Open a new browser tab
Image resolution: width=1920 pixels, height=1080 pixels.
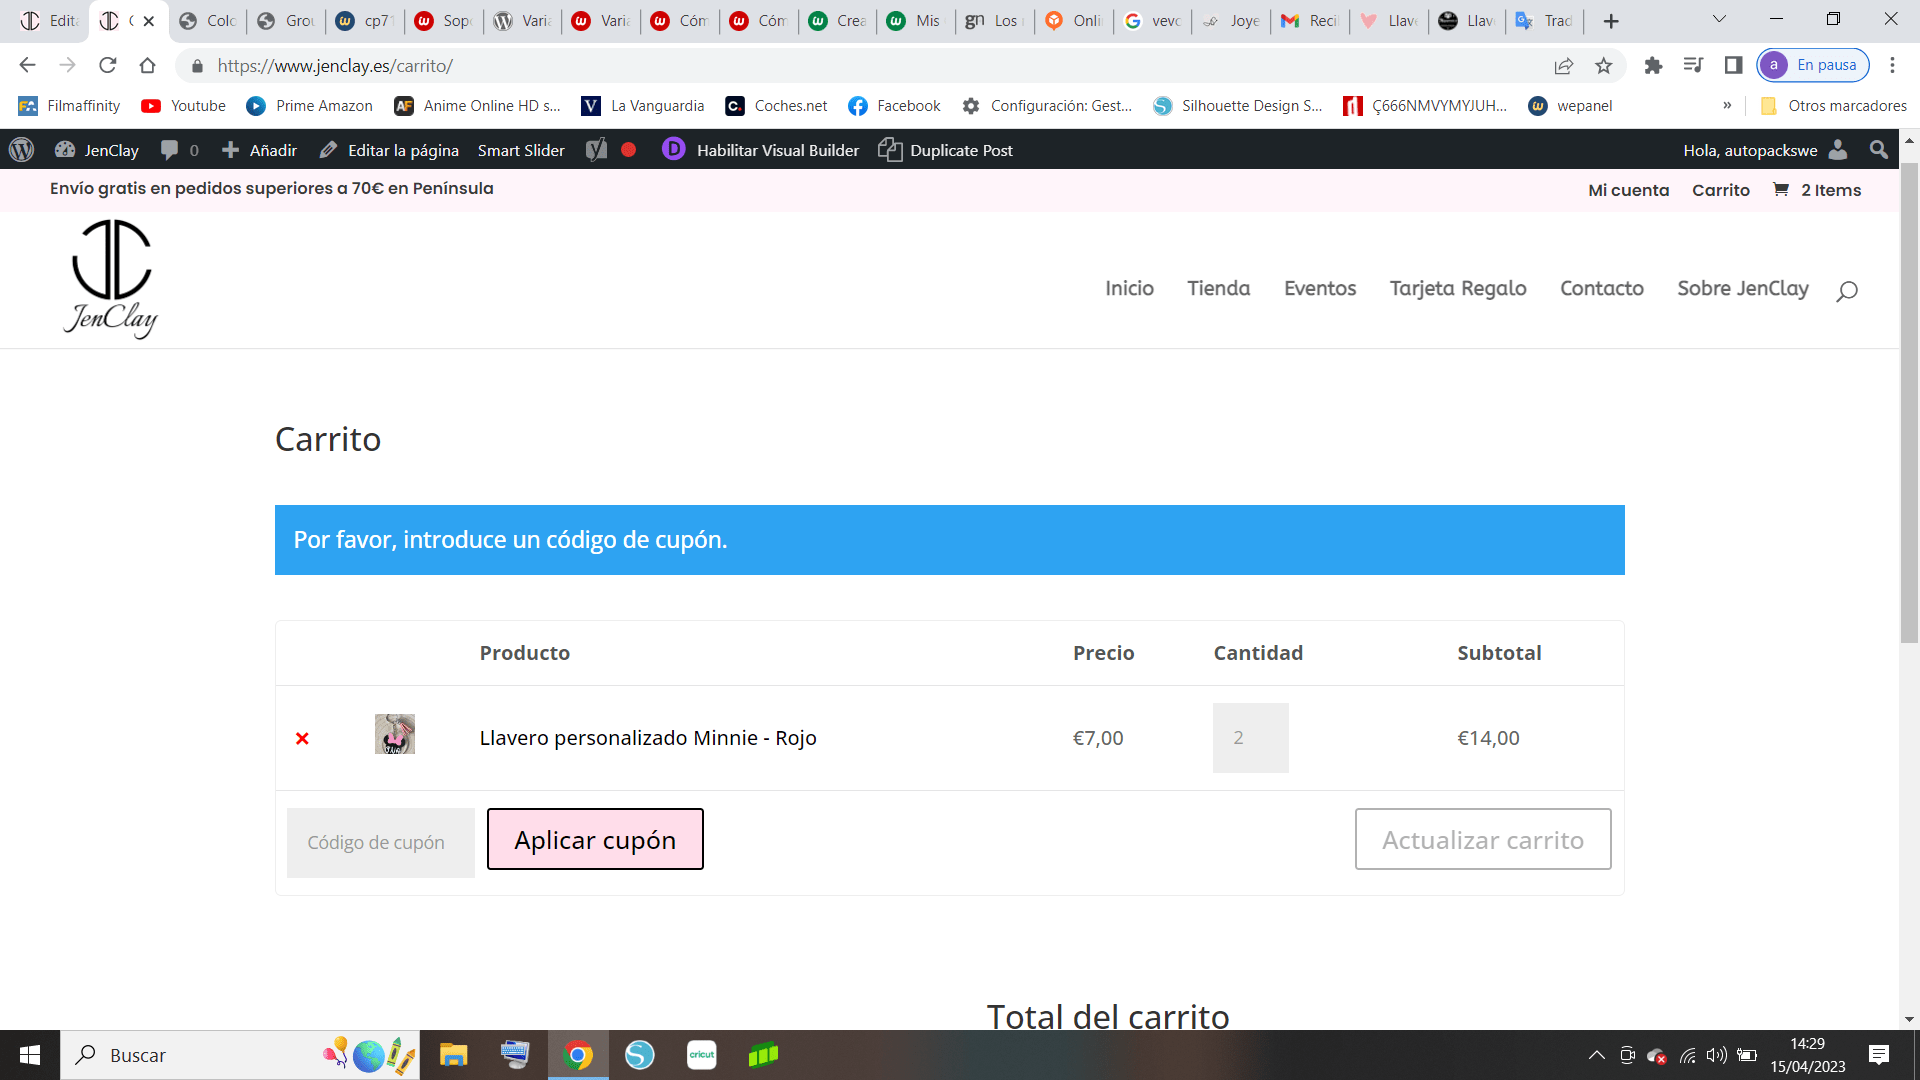coord(1611,21)
